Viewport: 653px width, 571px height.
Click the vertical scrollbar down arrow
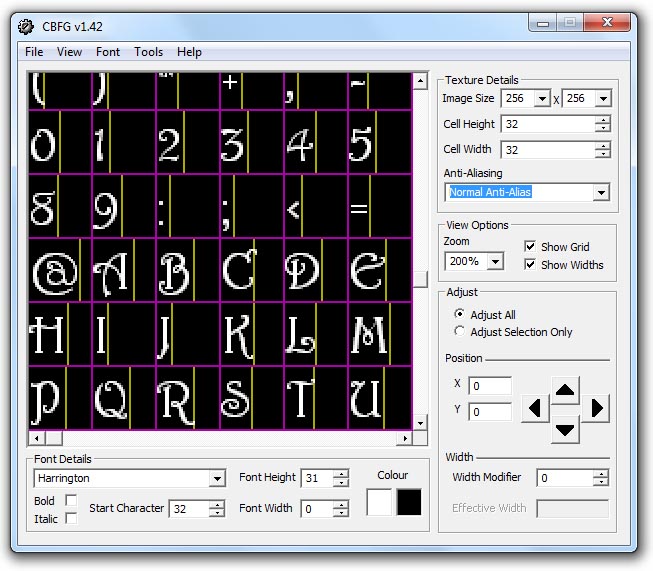[x=420, y=423]
